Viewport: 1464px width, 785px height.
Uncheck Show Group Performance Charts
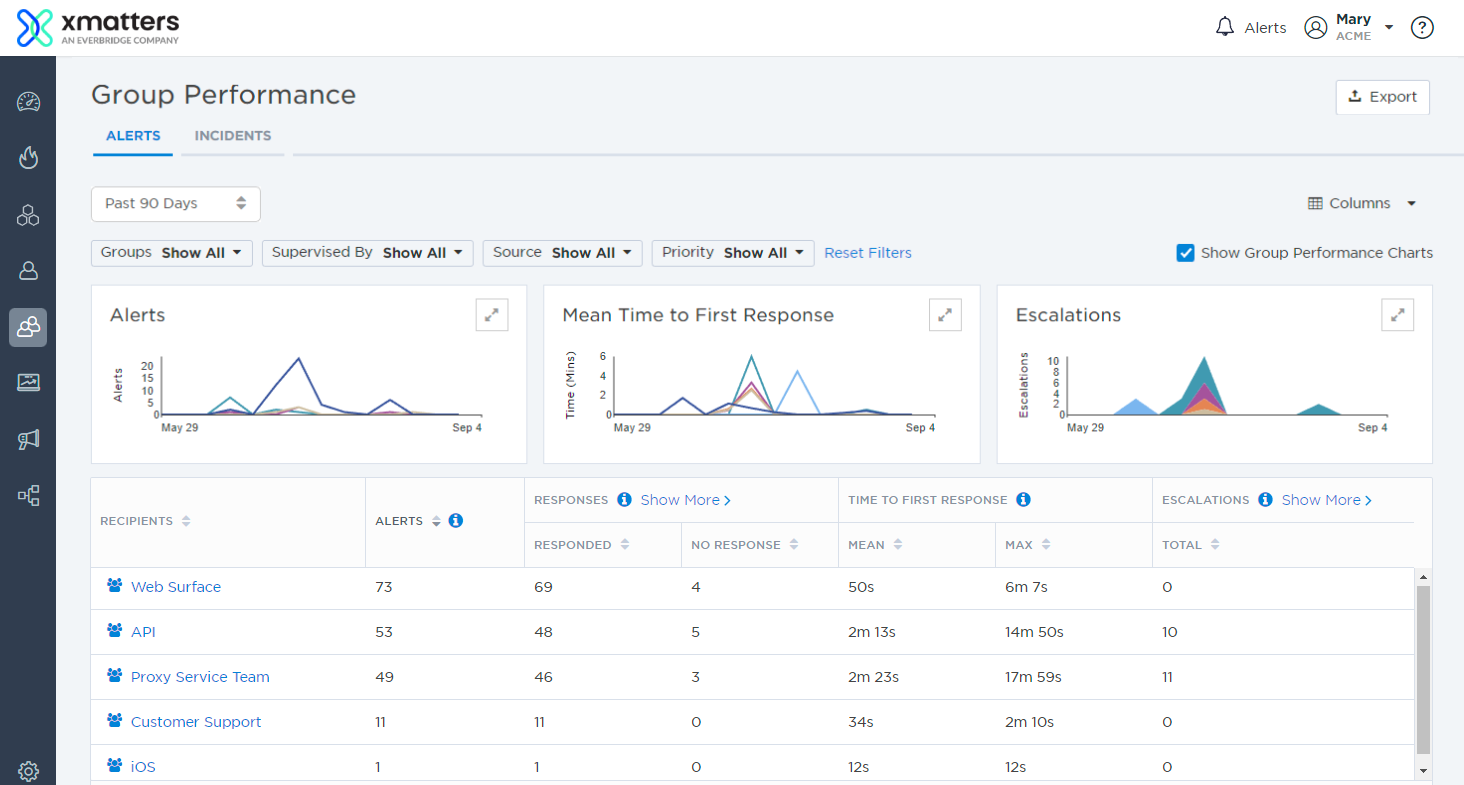[x=1186, y=253]
